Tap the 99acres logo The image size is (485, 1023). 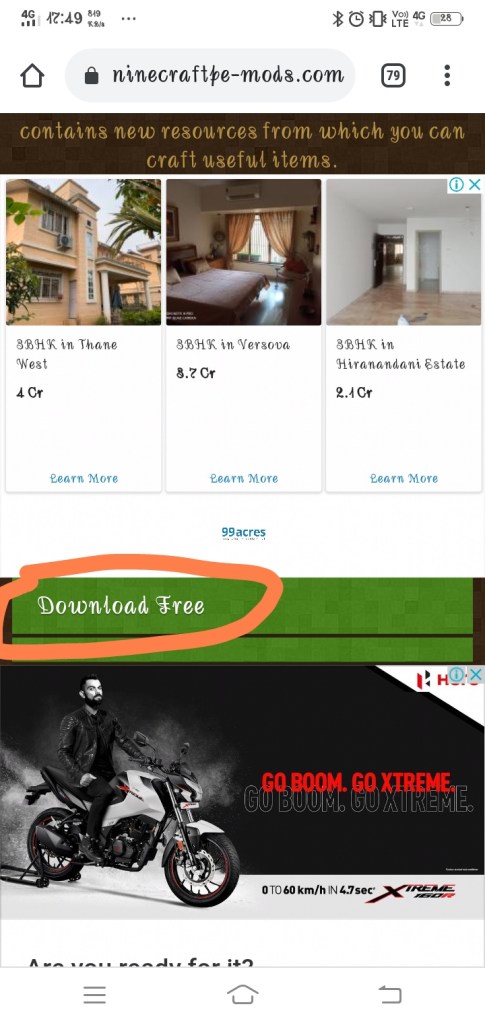243,533
